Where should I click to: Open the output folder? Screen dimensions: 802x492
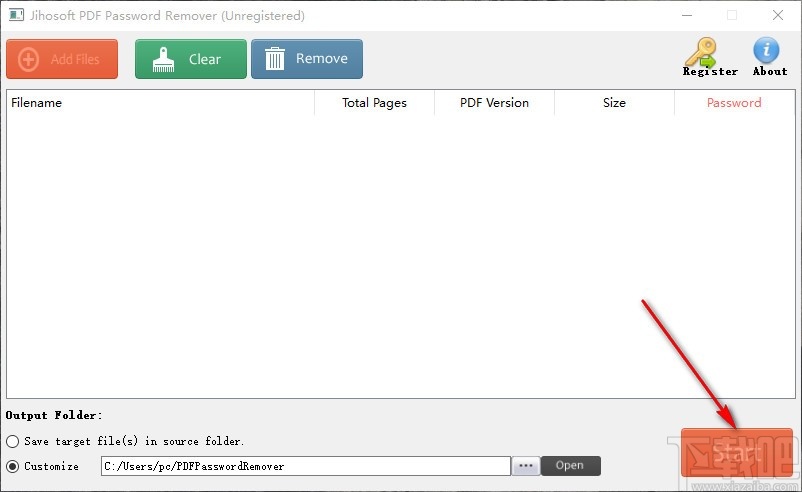(x=570, y=466)
